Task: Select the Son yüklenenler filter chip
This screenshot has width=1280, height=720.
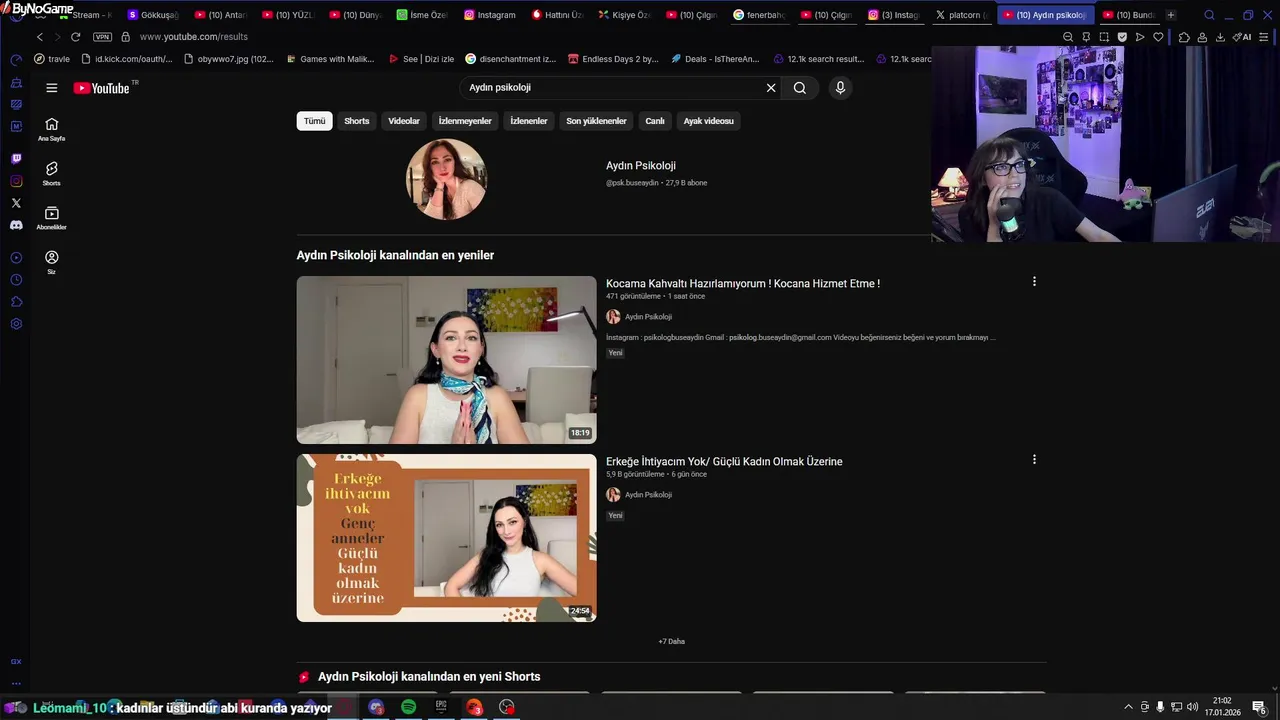Action: click(x=596, y=121)
